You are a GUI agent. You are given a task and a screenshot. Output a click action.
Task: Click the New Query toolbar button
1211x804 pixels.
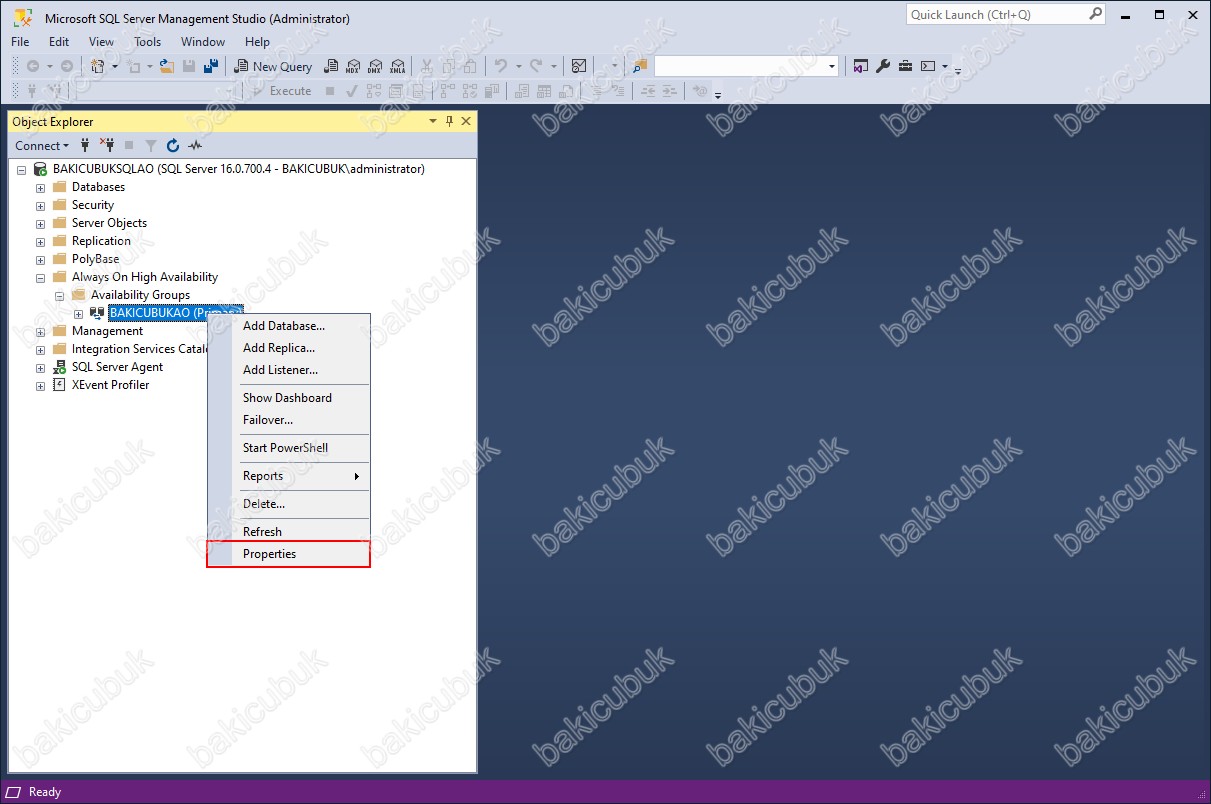pyautogui.click(x=273, y=66)
